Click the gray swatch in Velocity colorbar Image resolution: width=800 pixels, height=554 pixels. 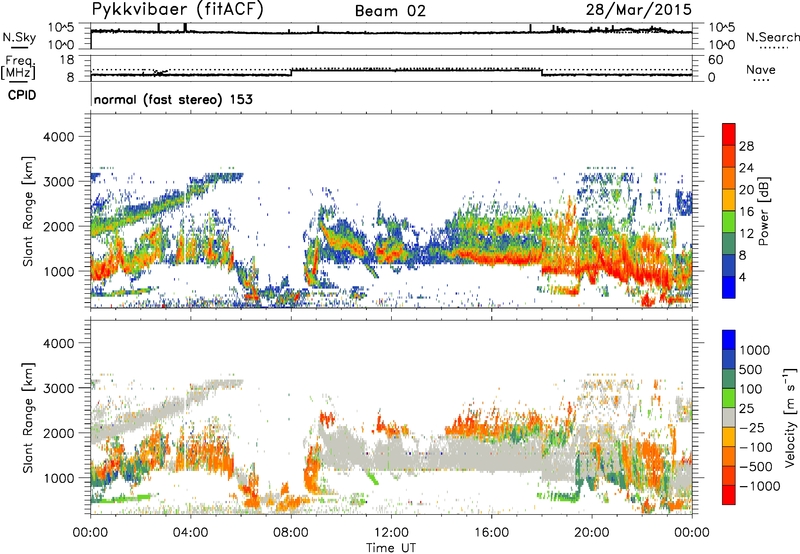click(729, 418)
